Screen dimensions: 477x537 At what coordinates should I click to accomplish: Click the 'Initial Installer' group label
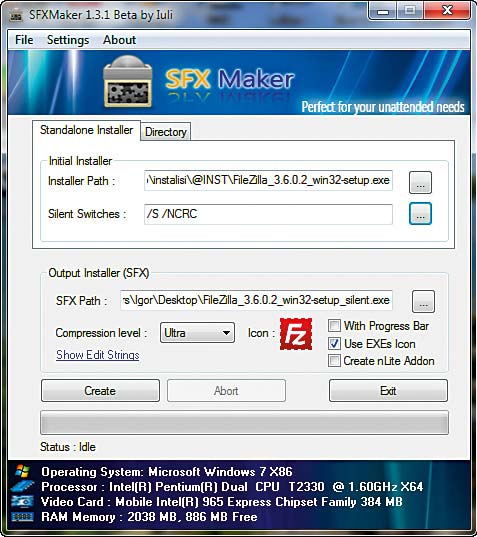[x=80, y=161]
